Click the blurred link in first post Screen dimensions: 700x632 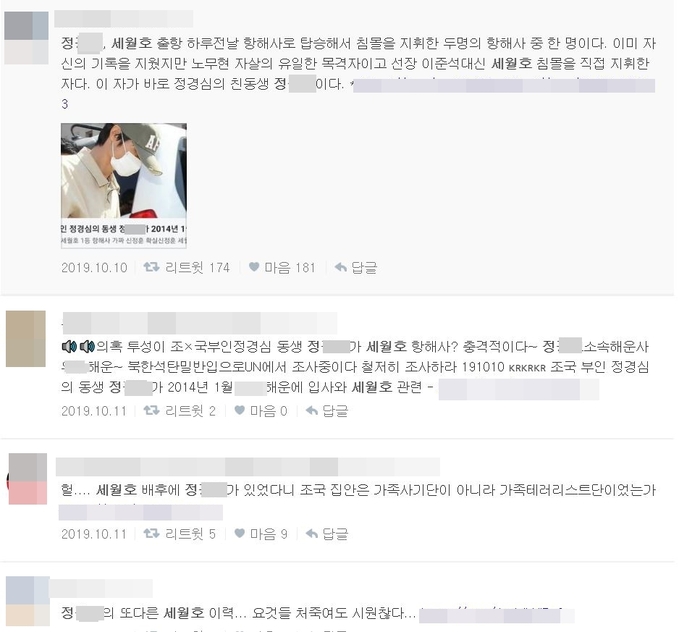click(x=504, y=85)
